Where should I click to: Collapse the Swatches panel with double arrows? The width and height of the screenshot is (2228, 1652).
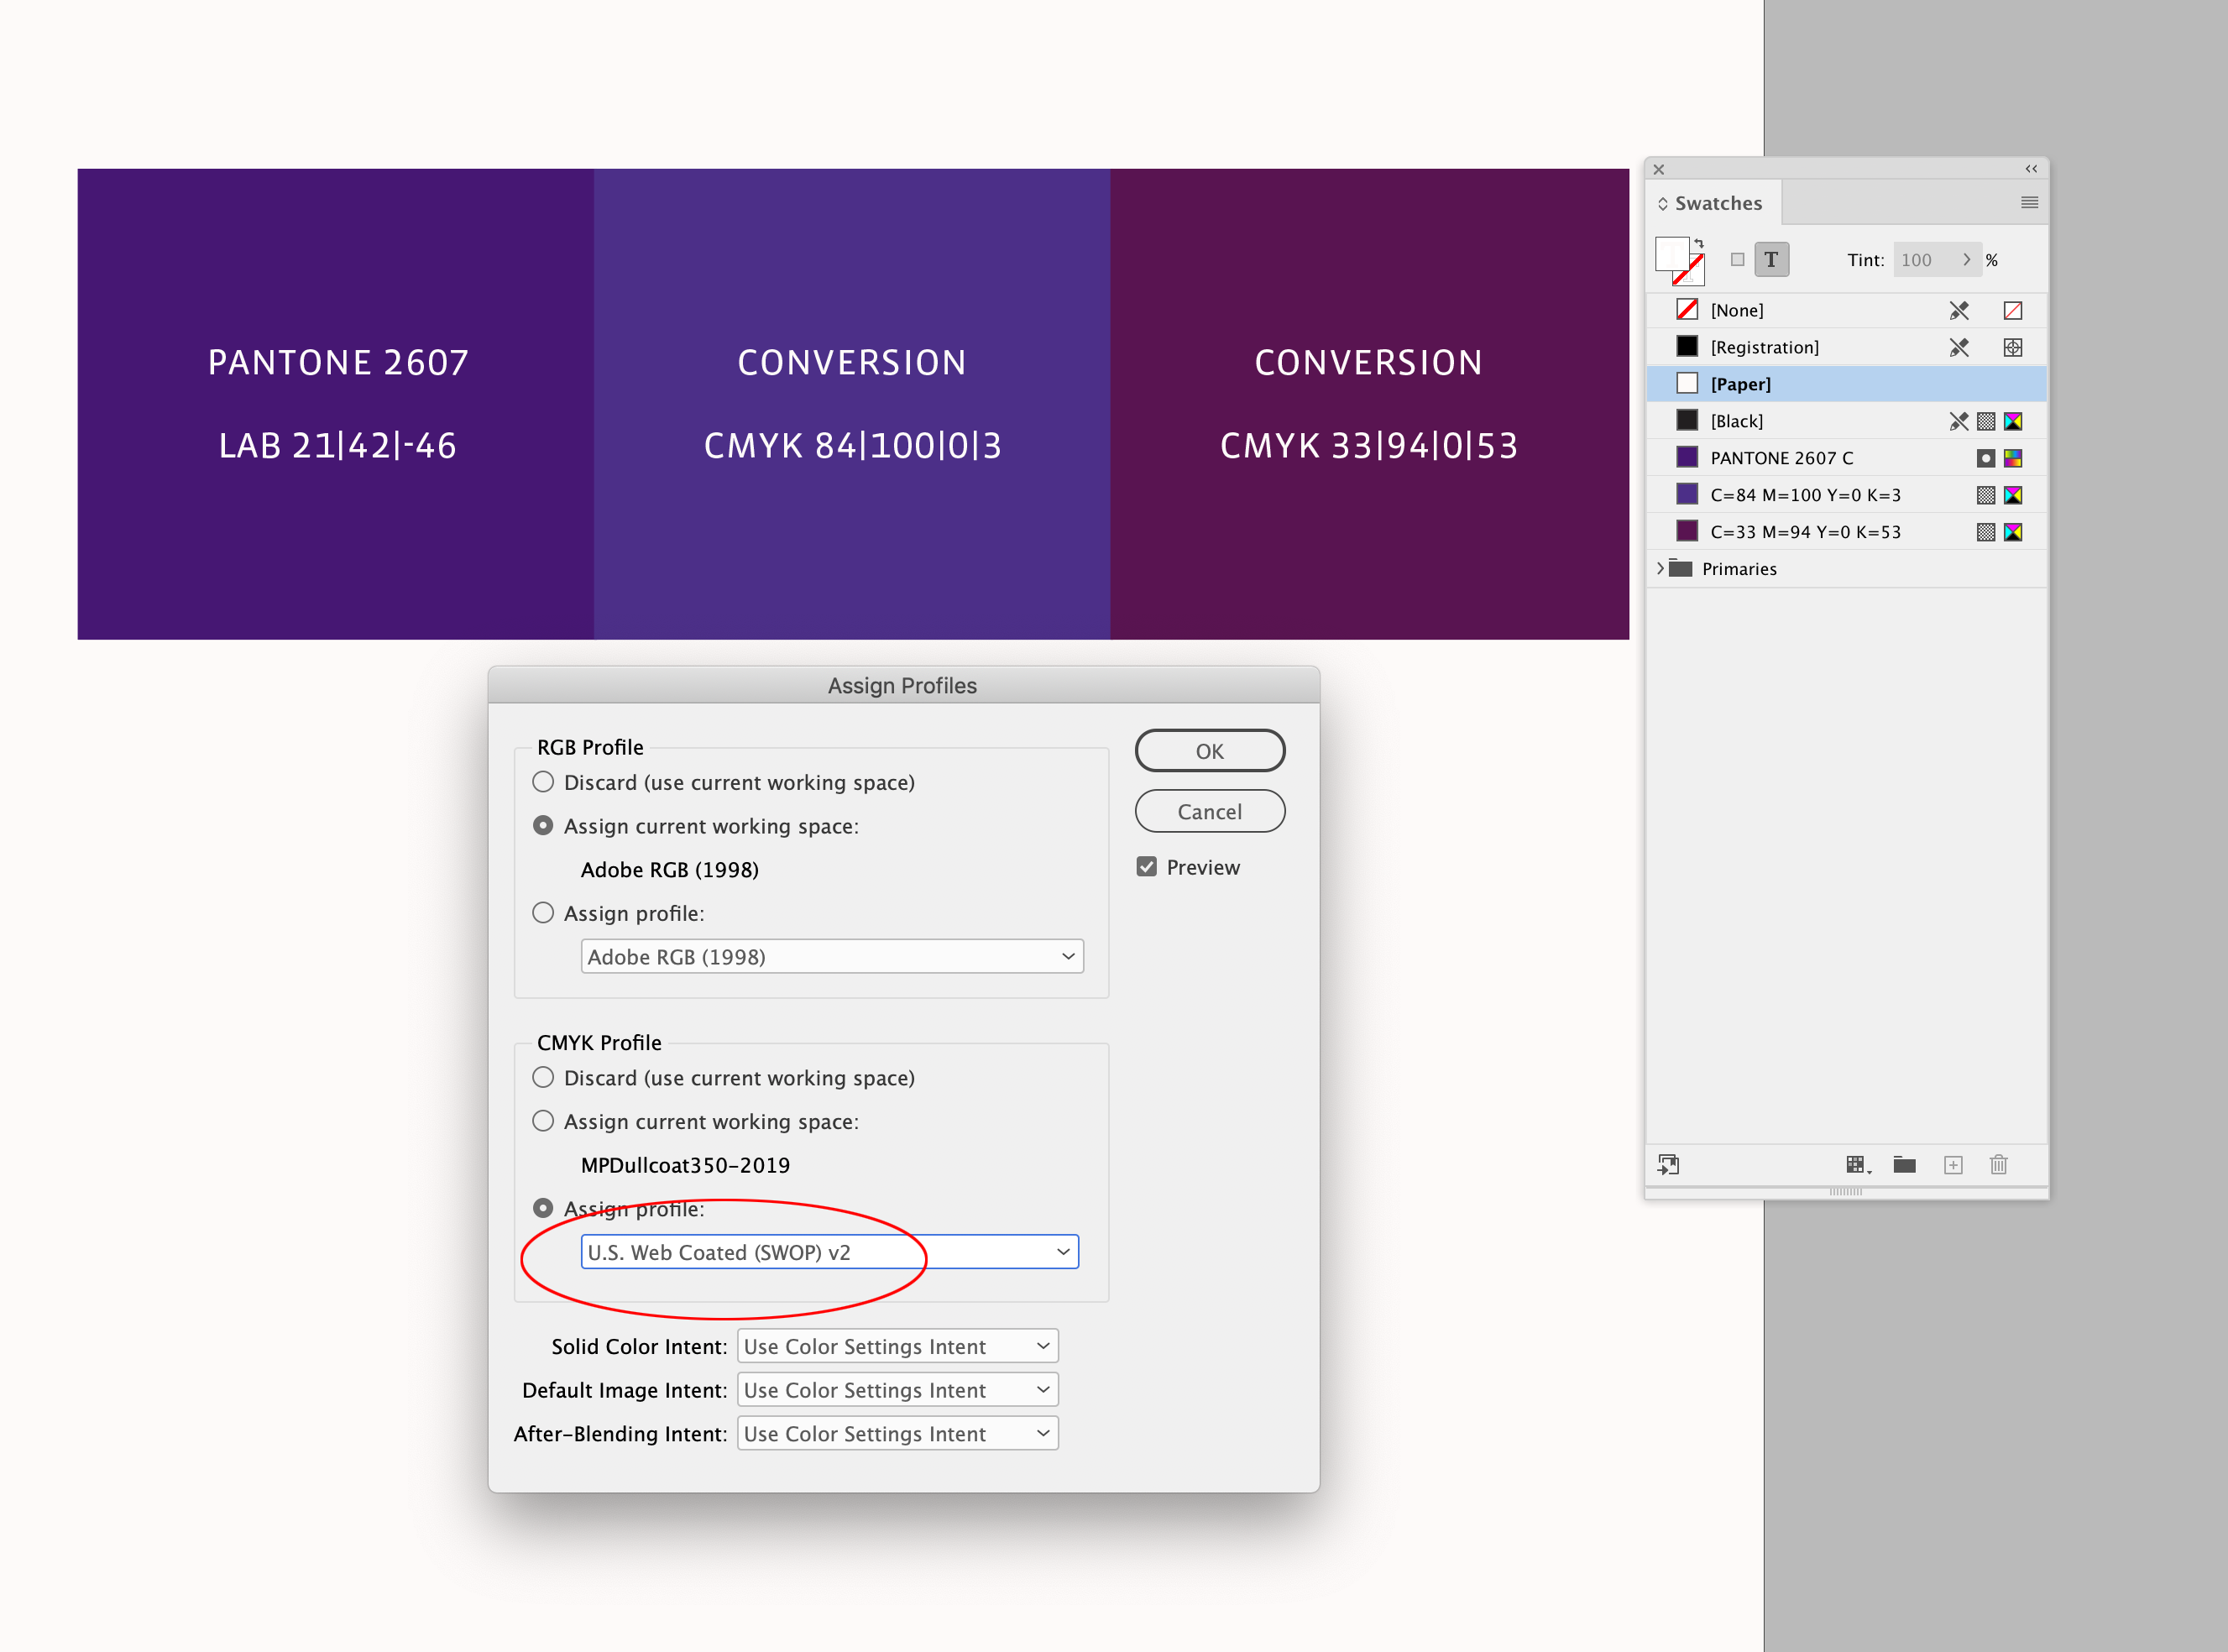coord(2031,169)
